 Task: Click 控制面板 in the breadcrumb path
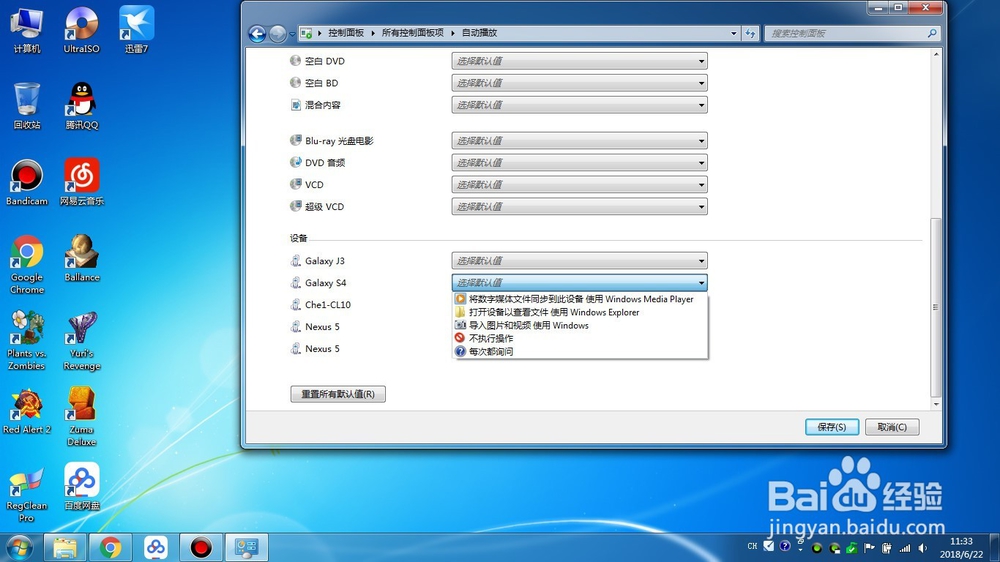pyautogui.click(x=346, y=33)
